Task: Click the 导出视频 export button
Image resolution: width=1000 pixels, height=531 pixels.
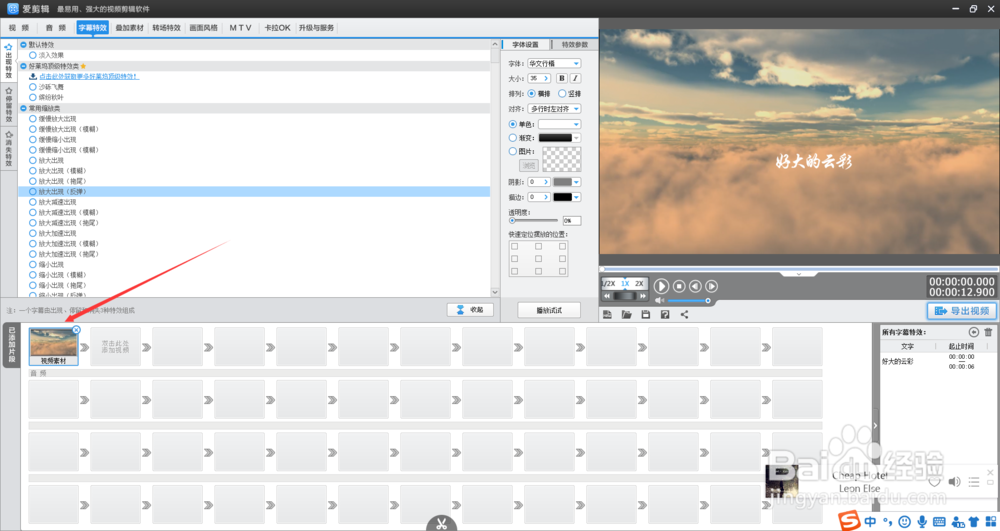Action: click(962, 310)
